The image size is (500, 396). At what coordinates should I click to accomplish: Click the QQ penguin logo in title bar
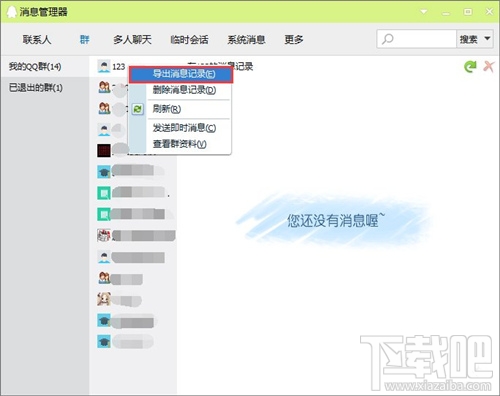tap(12, 12)
